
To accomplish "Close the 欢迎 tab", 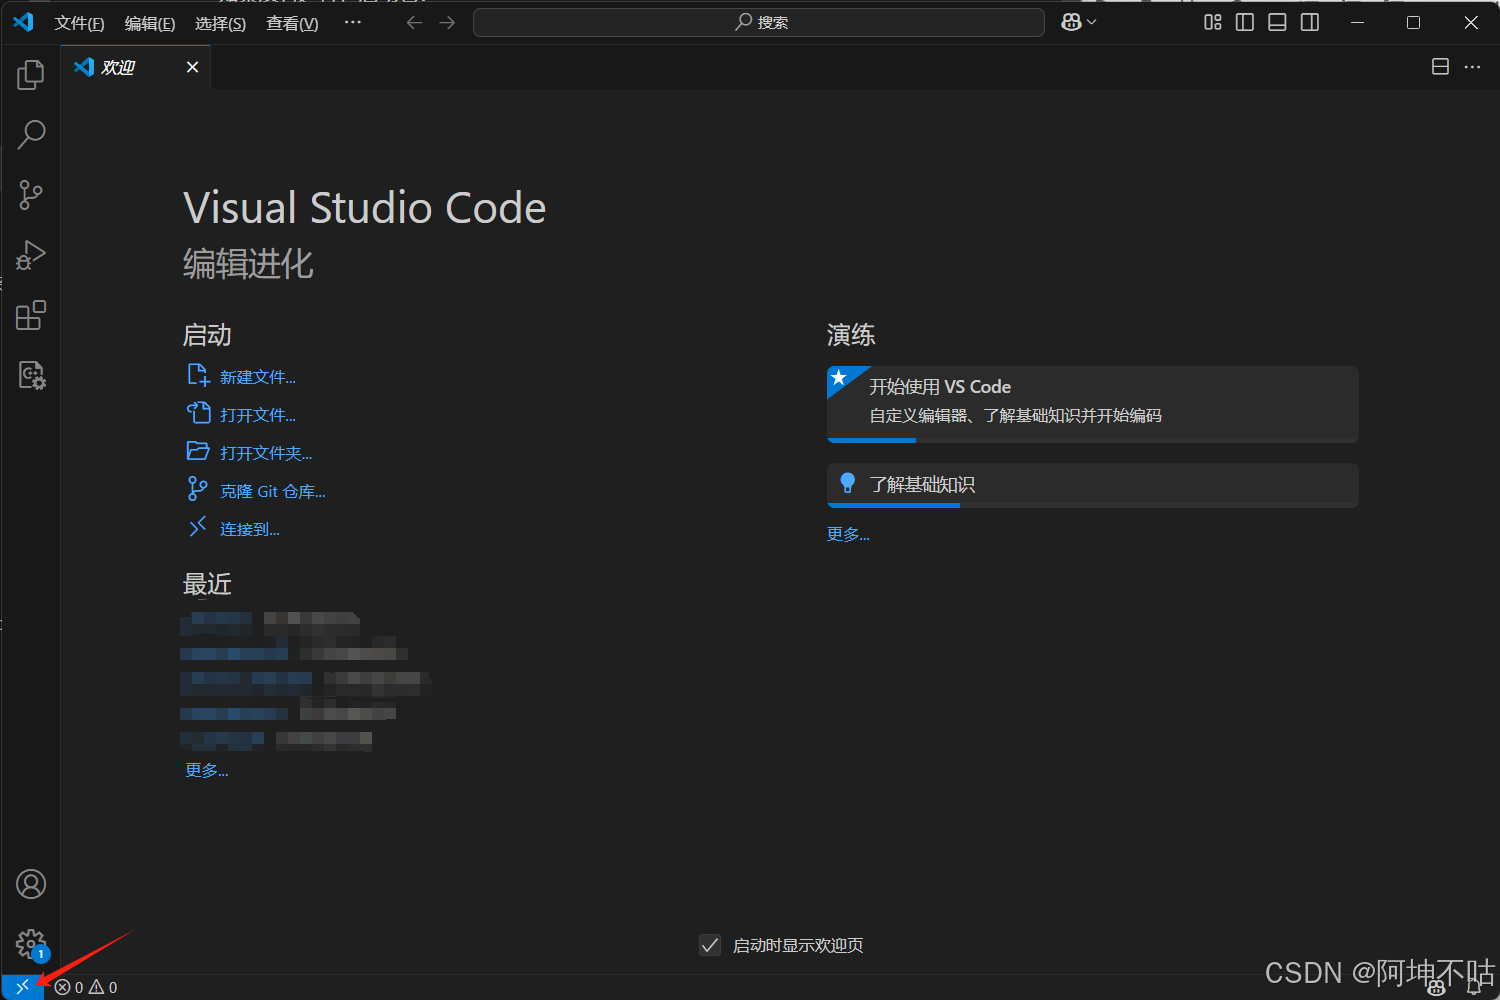I will [193, 67].
